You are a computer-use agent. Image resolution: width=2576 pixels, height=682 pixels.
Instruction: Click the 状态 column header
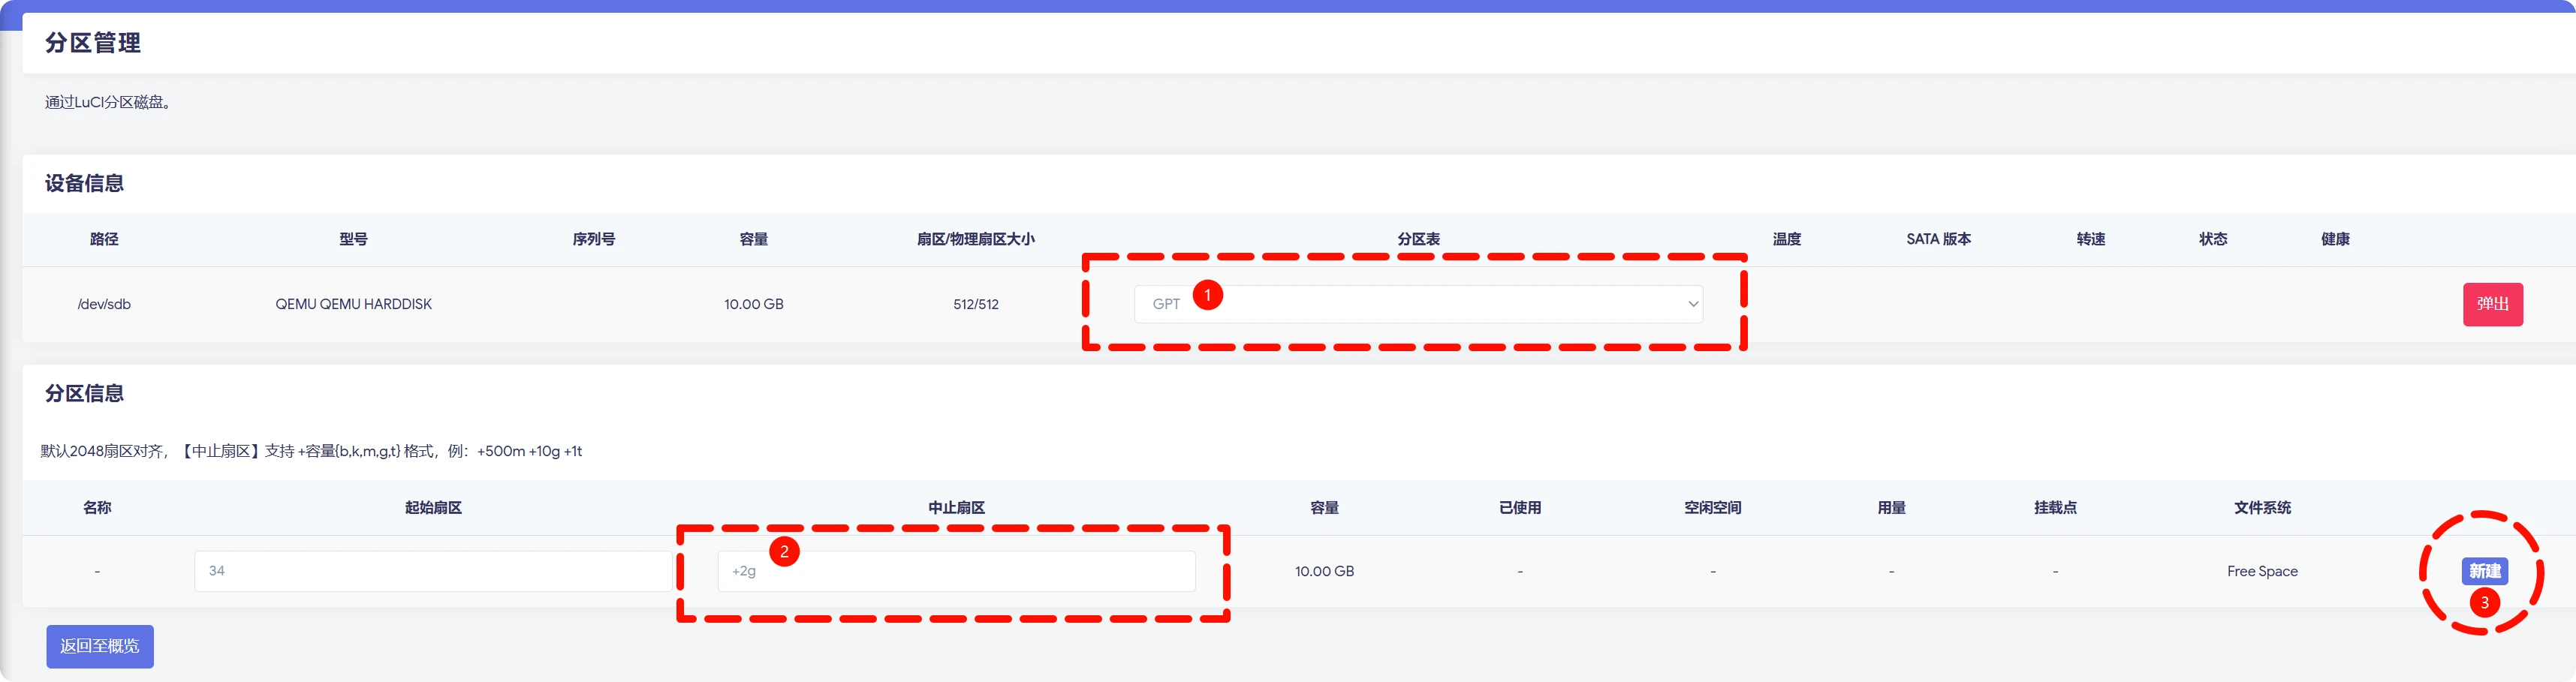(x=2213, y=239)
